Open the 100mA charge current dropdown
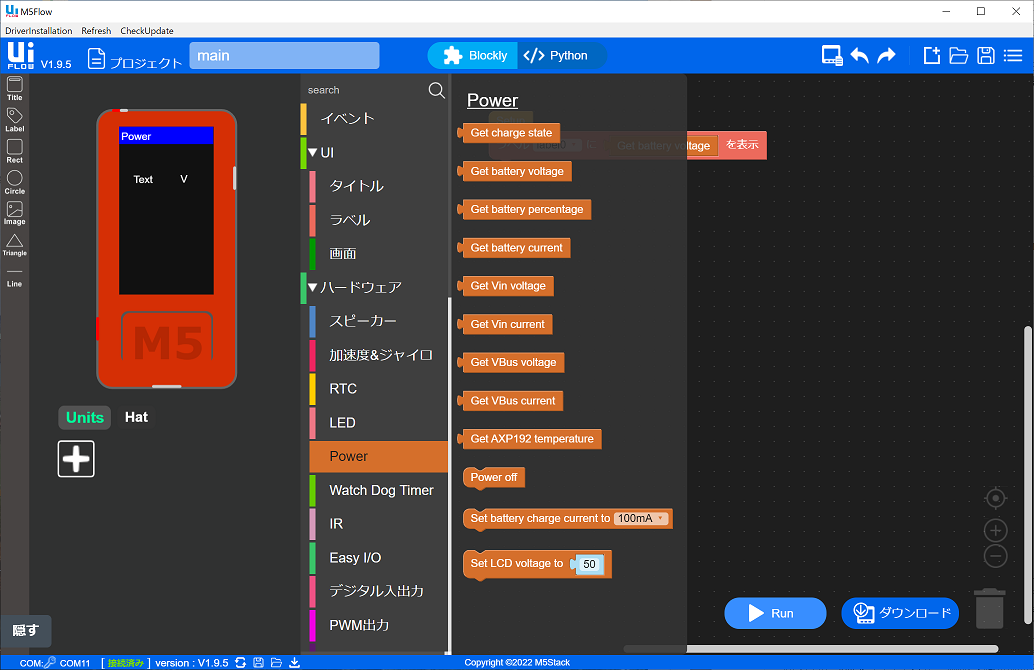This screenshot has width=1034, height=670. pyautogui.click(x=641, y=518)
